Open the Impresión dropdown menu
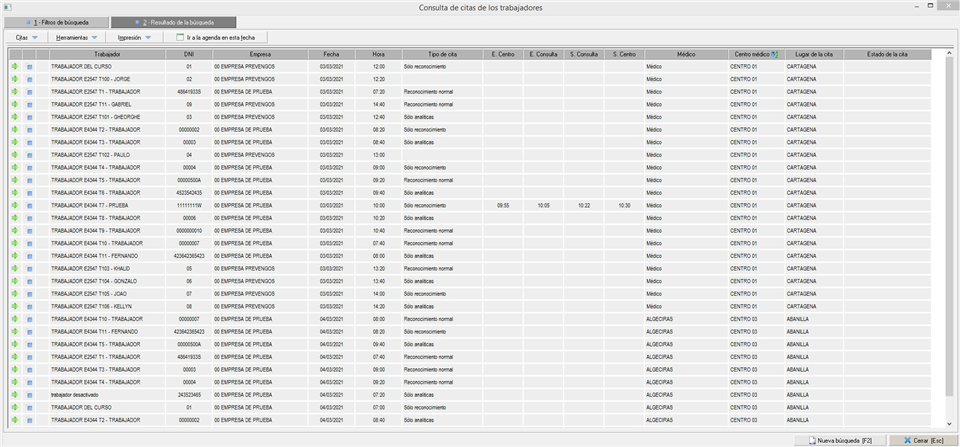The image size is (960, 447). click(133, 37)
